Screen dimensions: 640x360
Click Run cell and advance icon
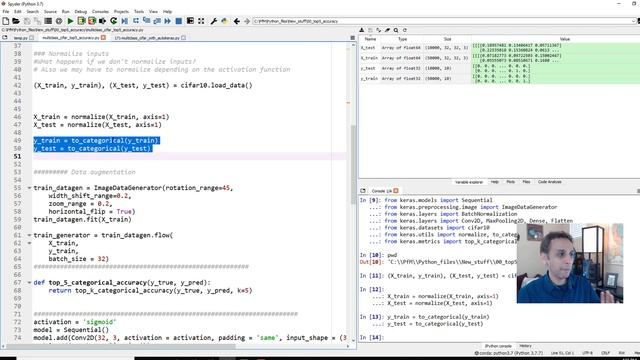(x=92, y=21)
